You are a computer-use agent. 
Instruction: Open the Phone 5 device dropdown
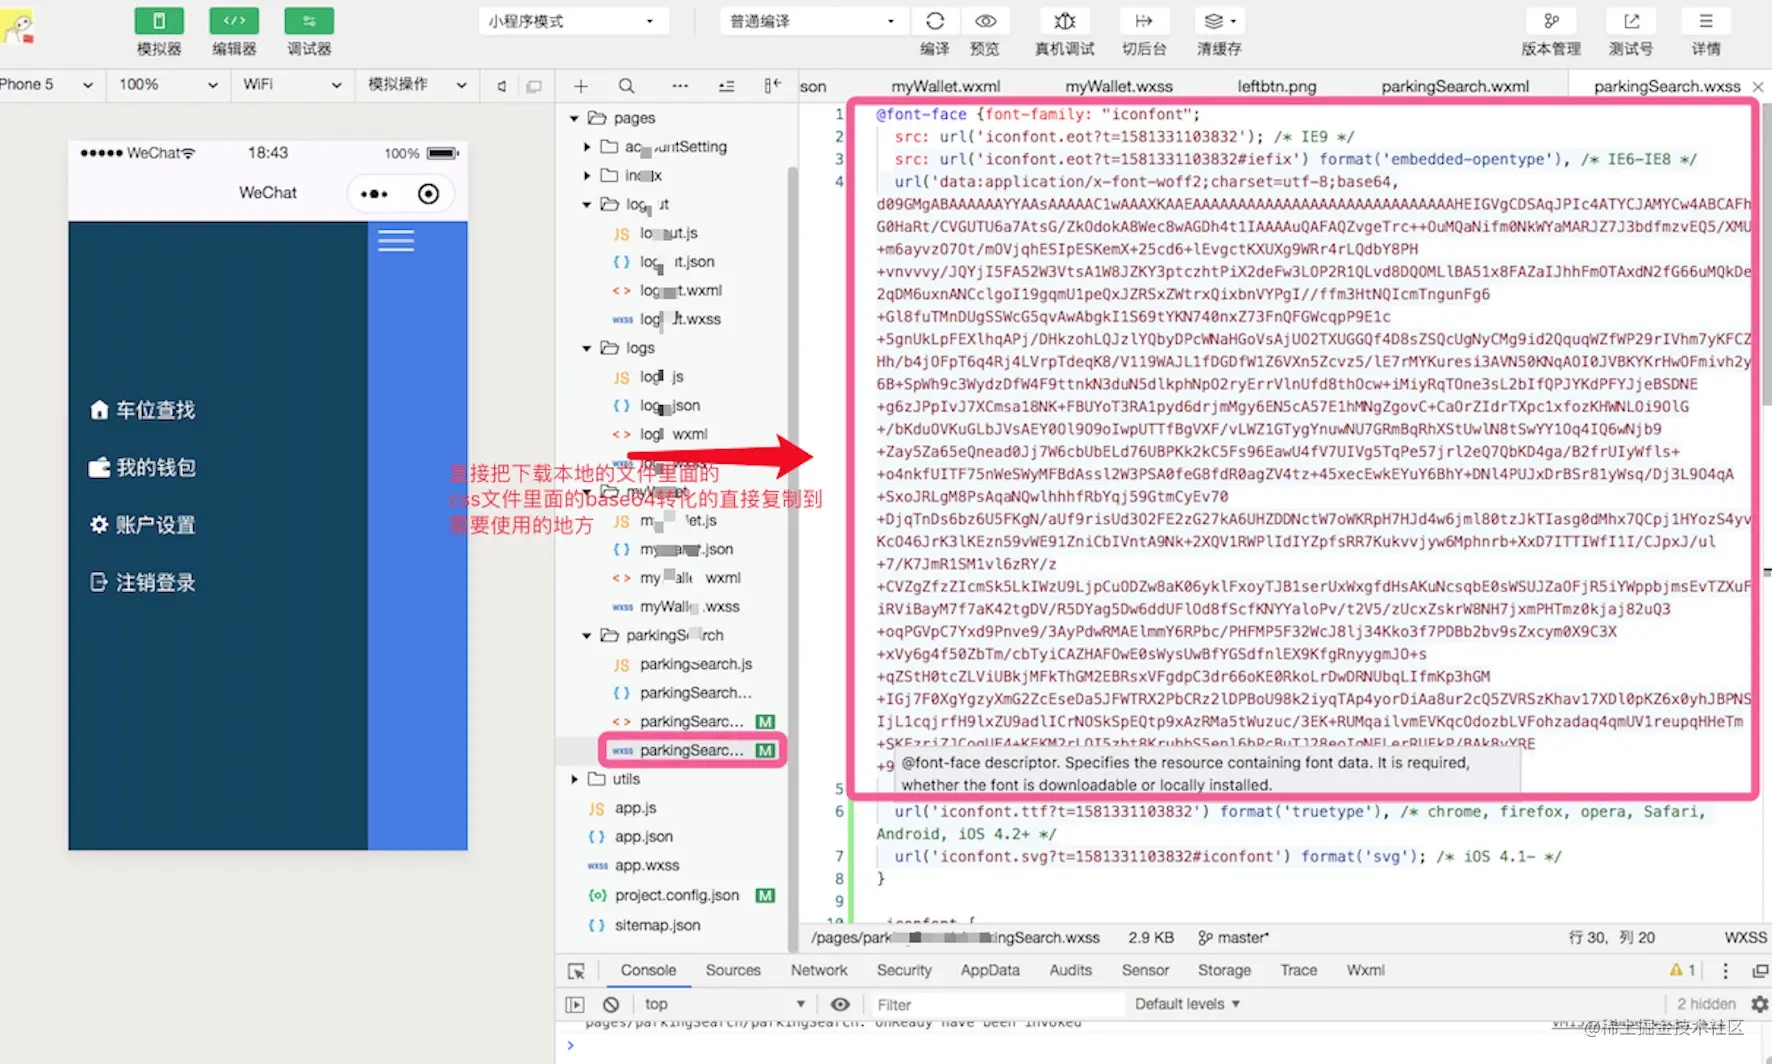47,85
